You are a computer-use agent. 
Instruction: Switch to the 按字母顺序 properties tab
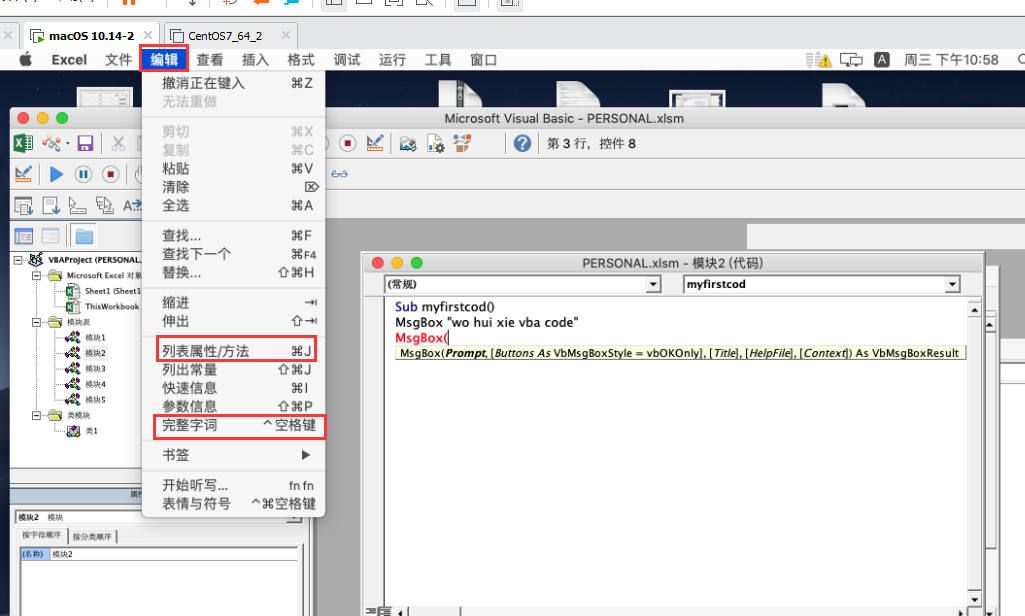(x=42, y=536)
